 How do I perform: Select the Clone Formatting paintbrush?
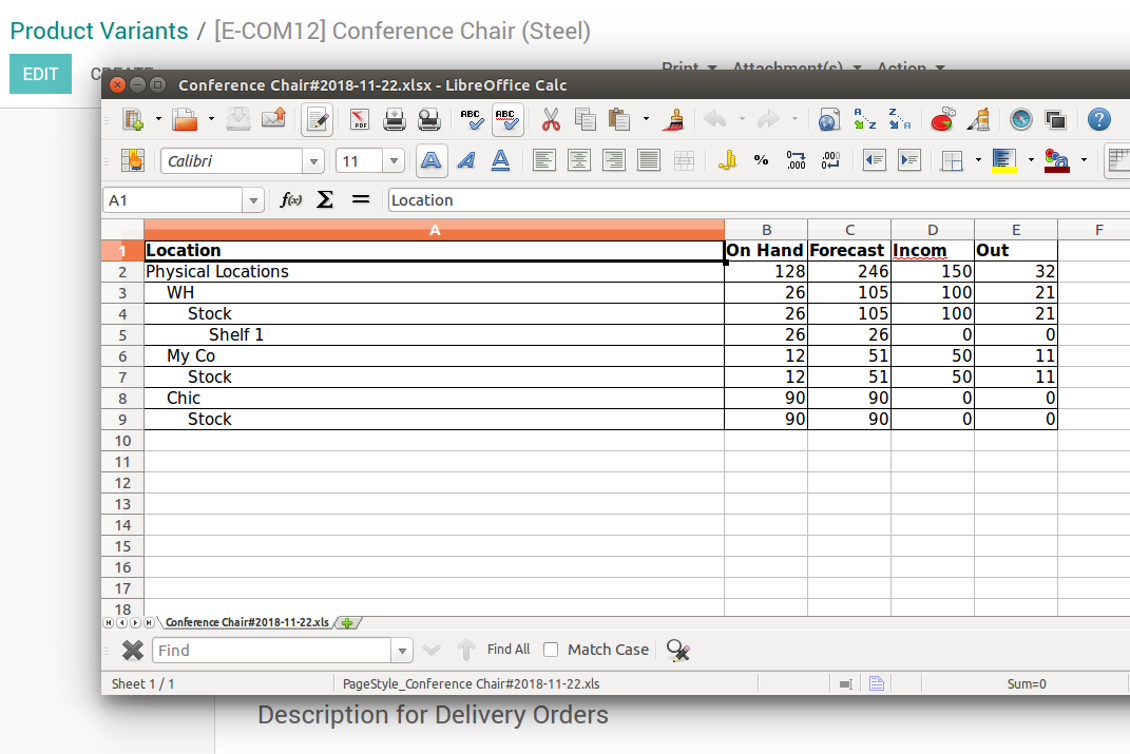click(x=674, y=119)
